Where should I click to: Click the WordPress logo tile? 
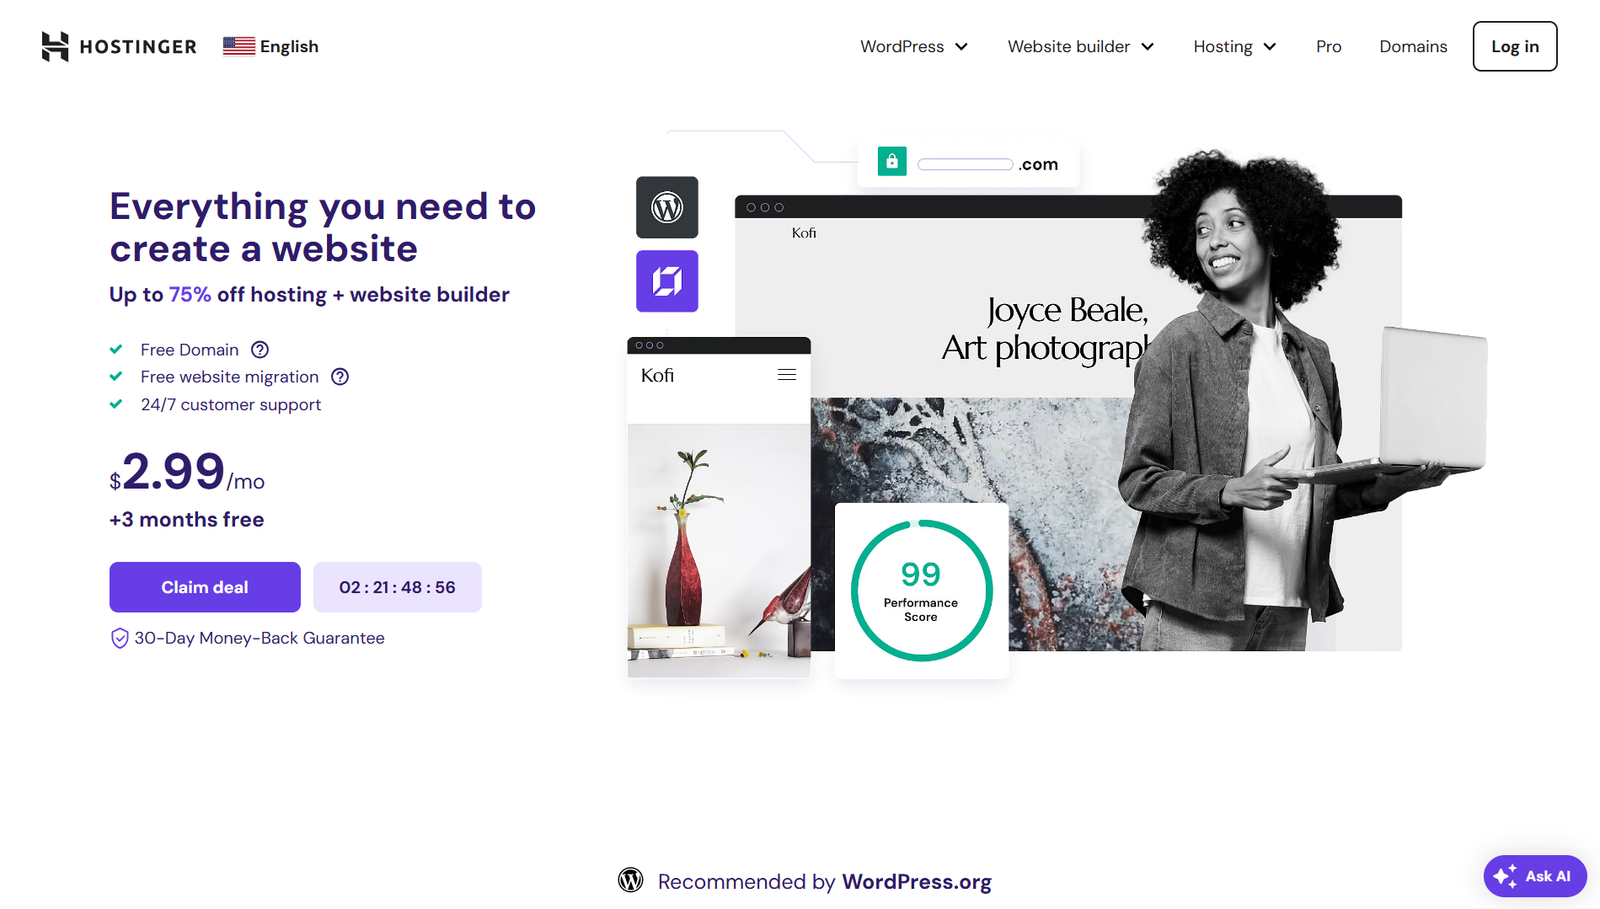coord(667,207)
